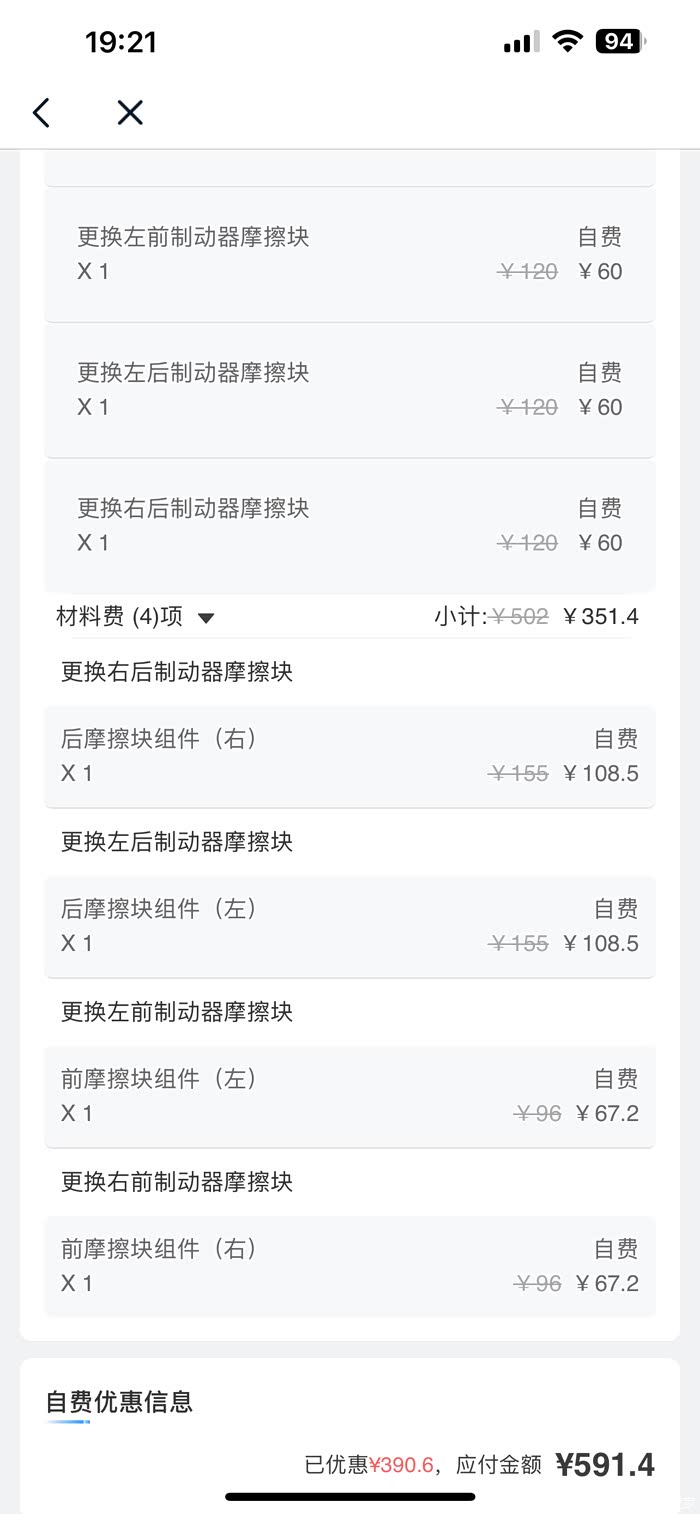Select the 更换右后制动器摩擦块 labor item card
The height and width of the screenshot is (1514, 700).
(x=350, y=525)
